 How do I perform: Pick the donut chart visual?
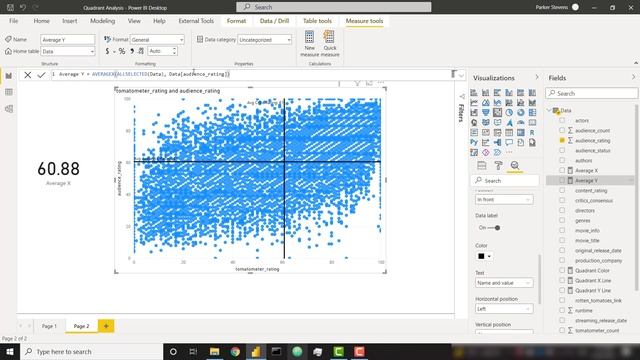(x=521, y=113)
